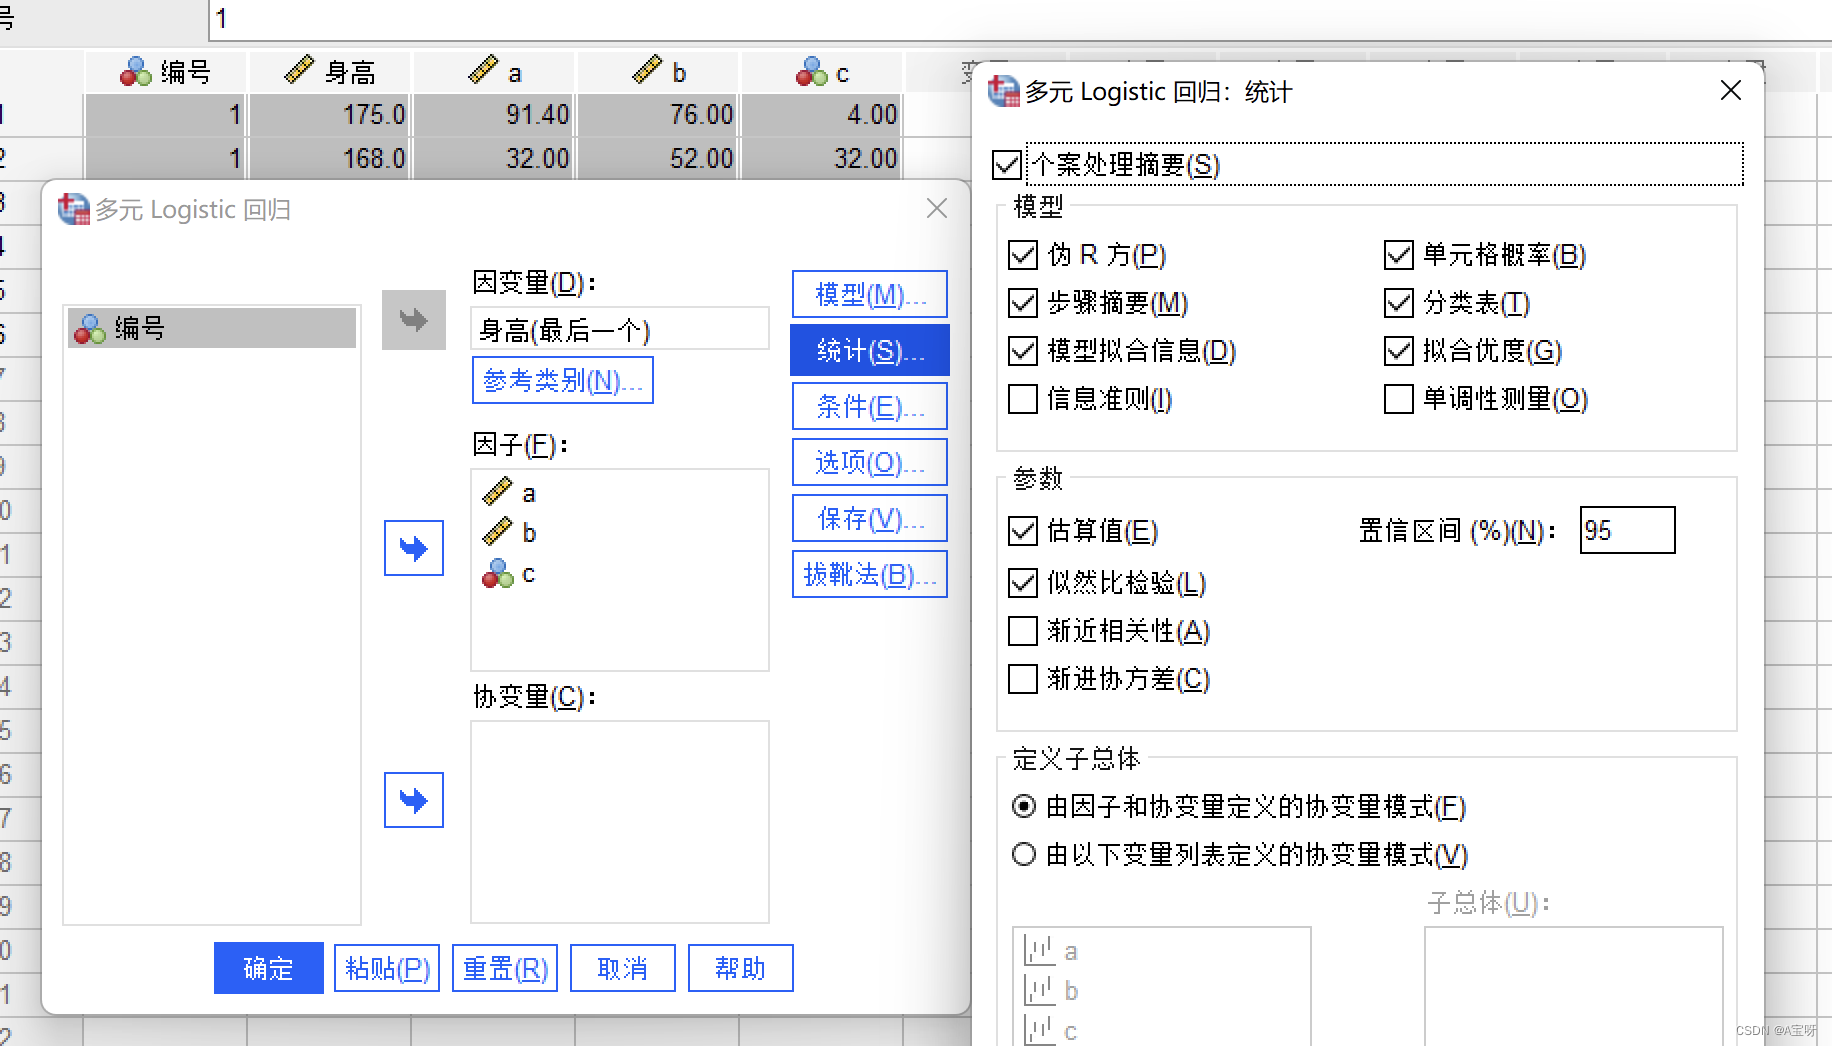The height and width of the screenshot is (1046, 1832).
Task: Click the 粘贴(P) button
Action: tap(387, 968)
